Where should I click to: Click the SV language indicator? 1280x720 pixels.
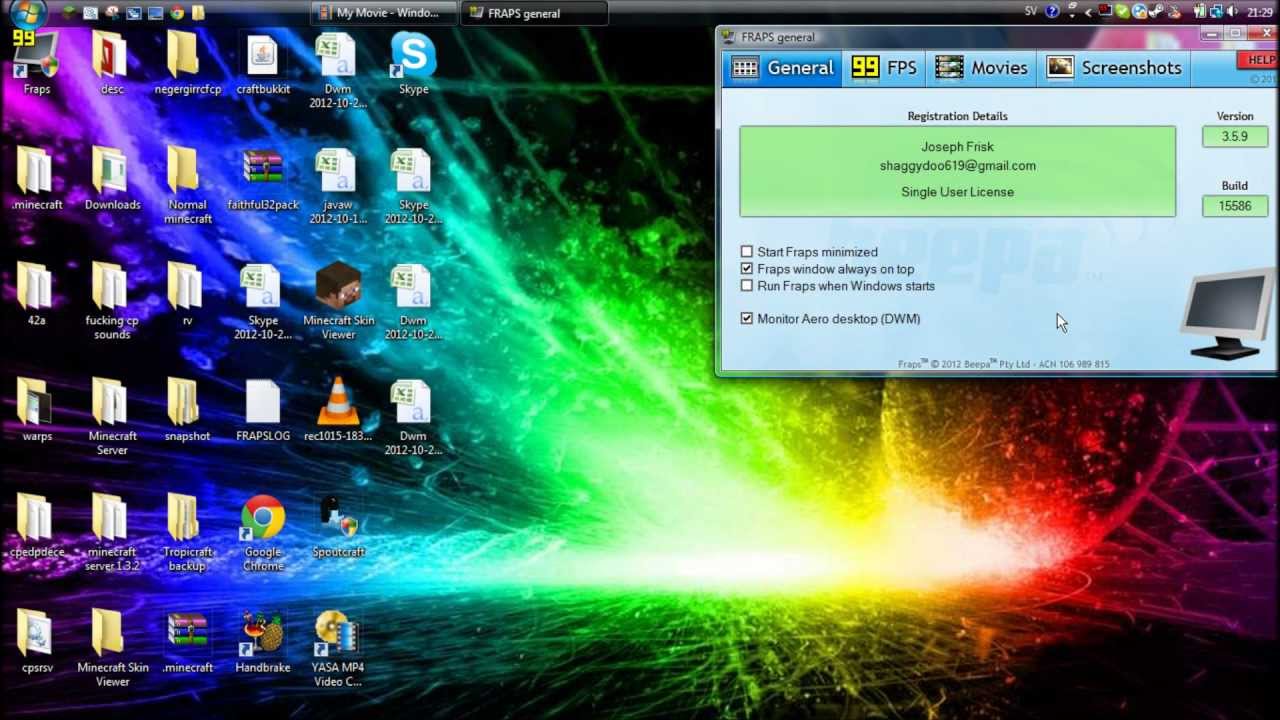coord(1031,12)
